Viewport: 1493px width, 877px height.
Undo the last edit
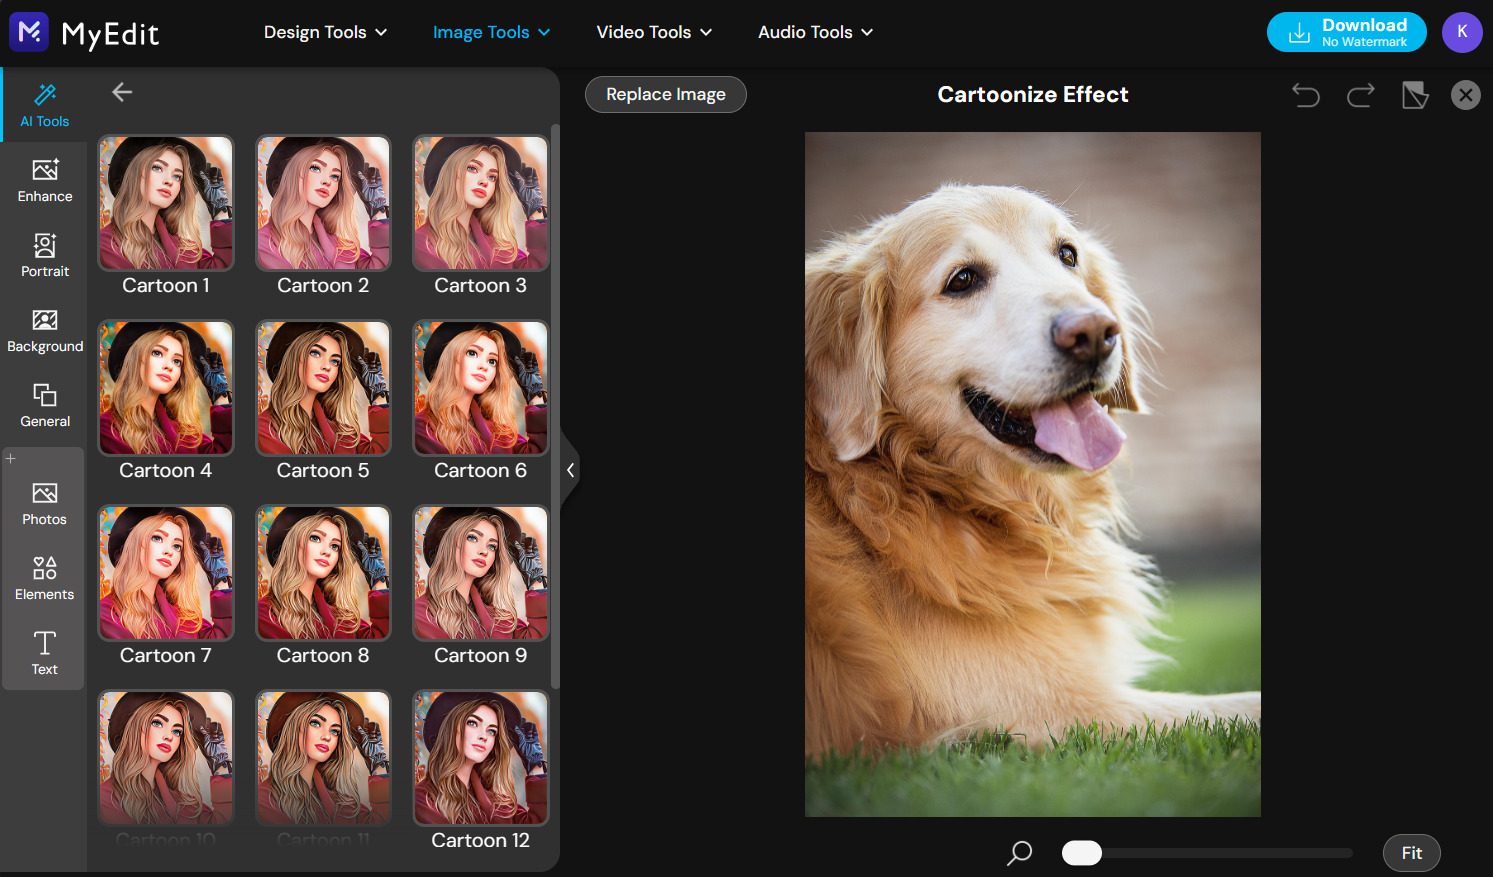coord(1306,94)
